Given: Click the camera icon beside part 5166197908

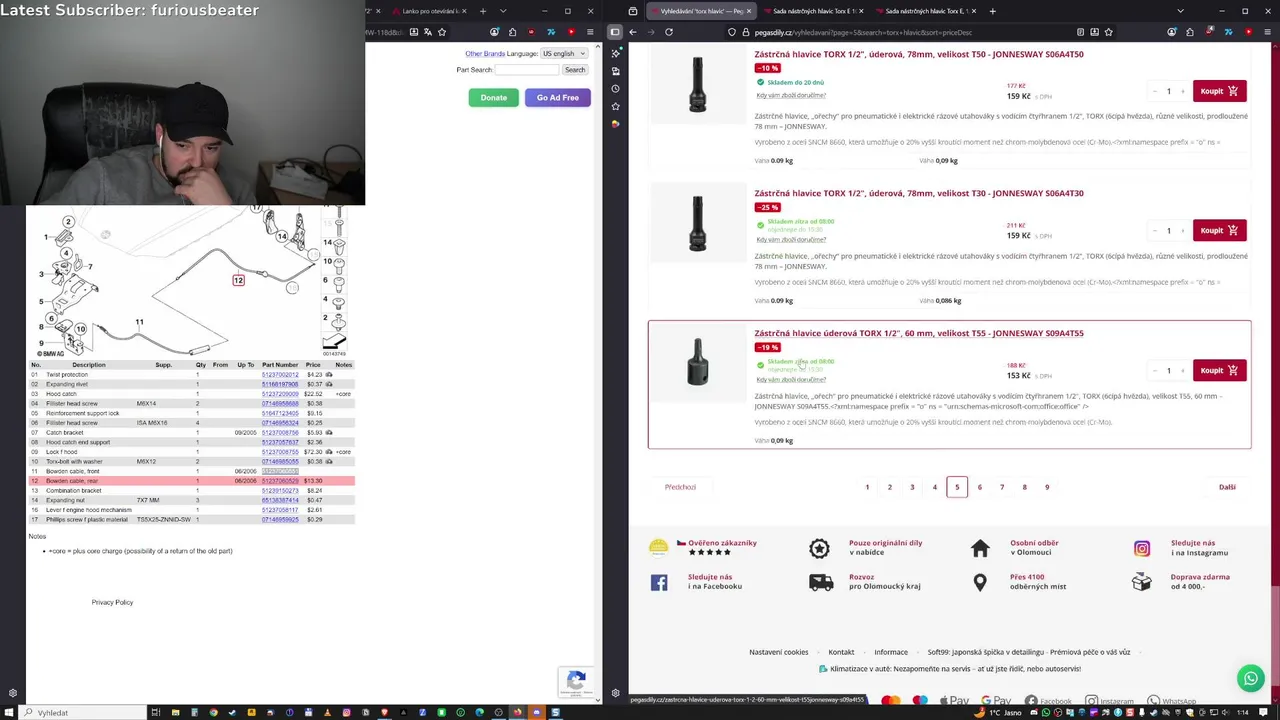Looking at the screenshot, I should pos(329,384).
